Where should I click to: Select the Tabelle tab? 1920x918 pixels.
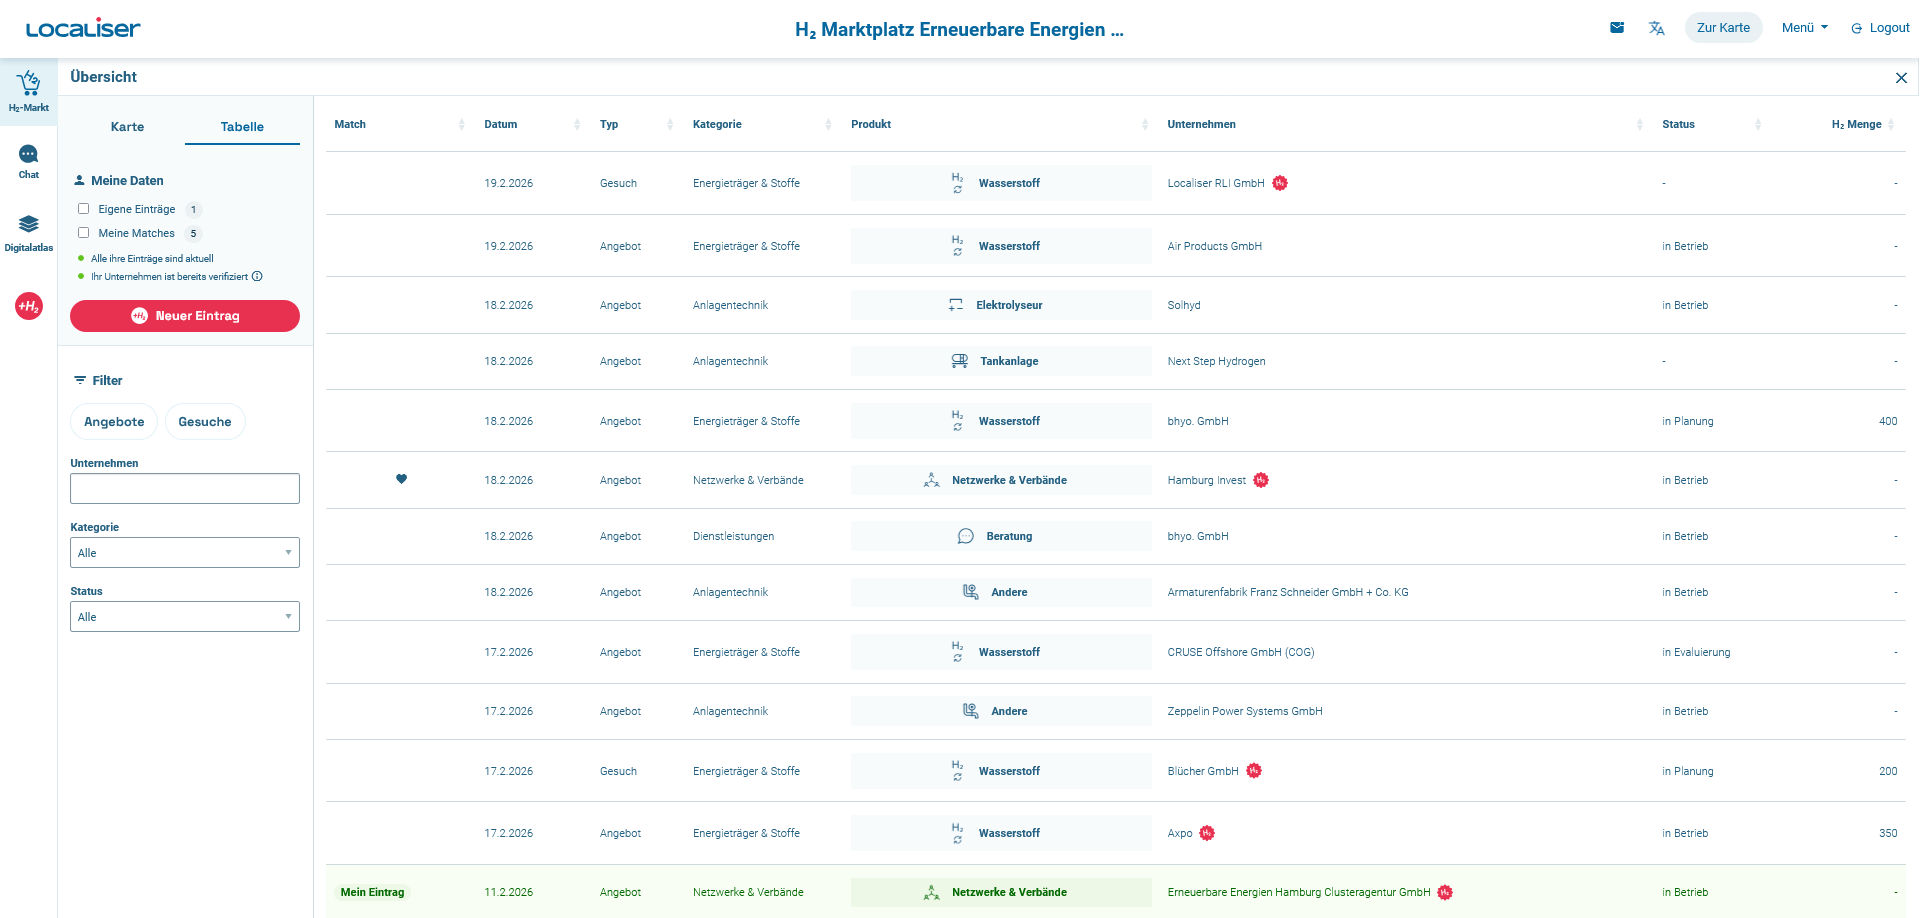[242, 127]
